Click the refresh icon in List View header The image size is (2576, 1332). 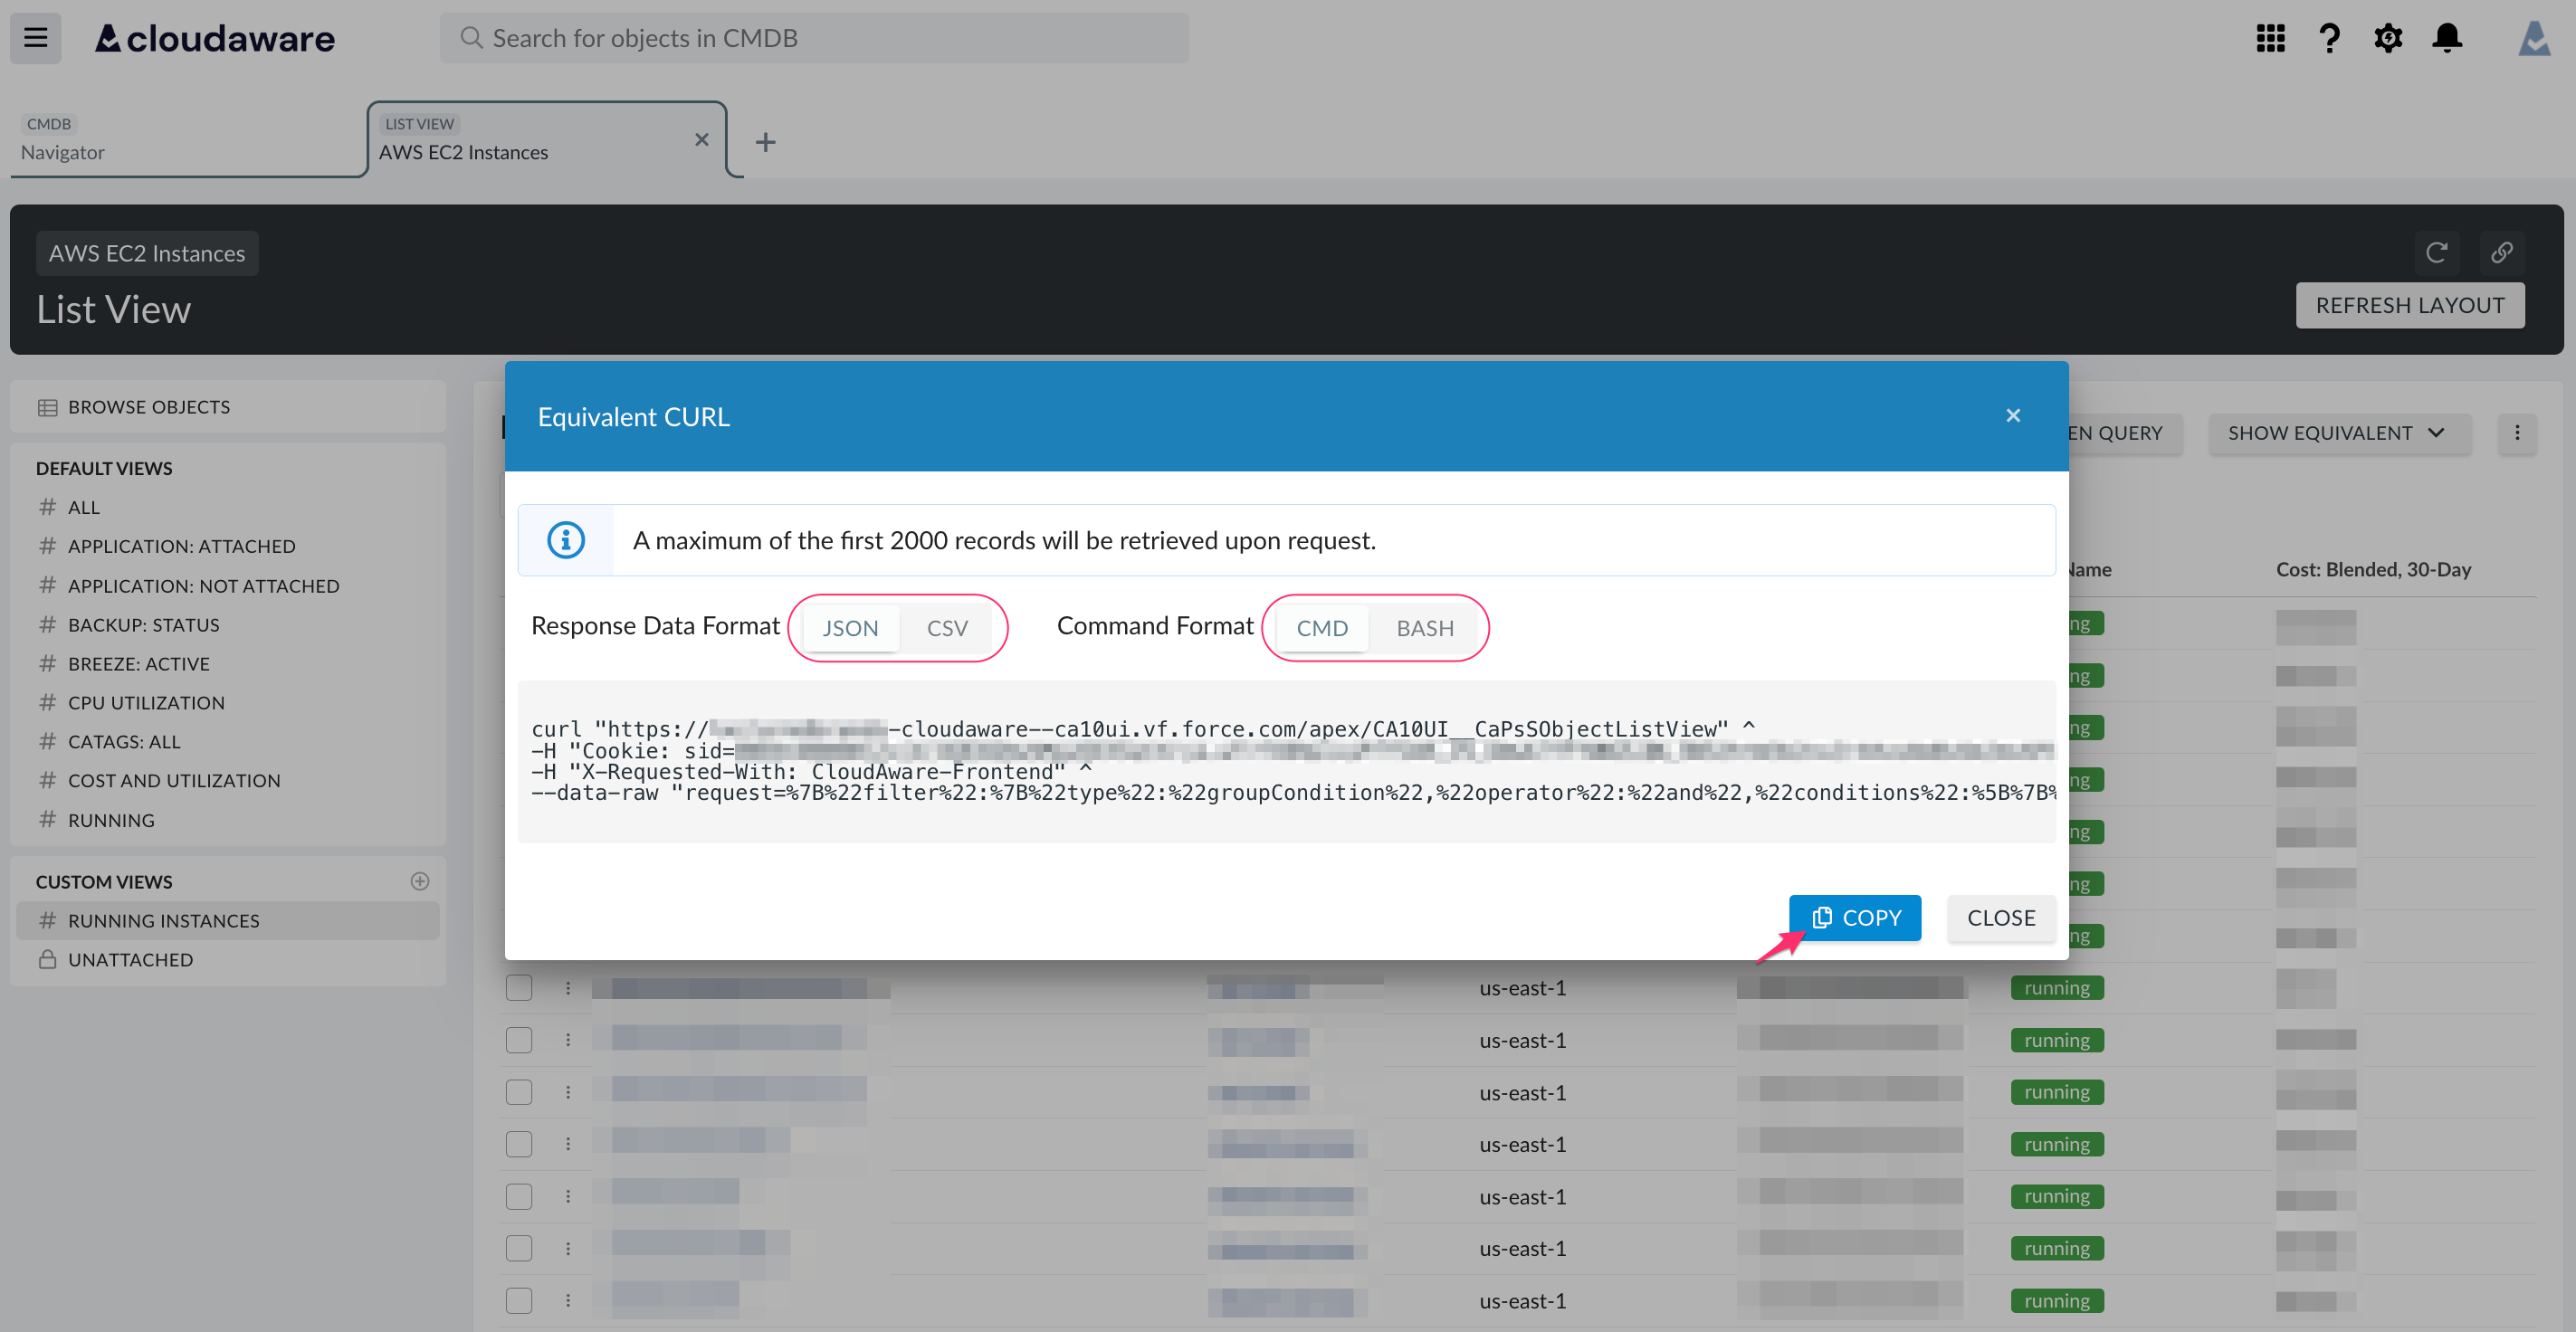[2436, 252]
